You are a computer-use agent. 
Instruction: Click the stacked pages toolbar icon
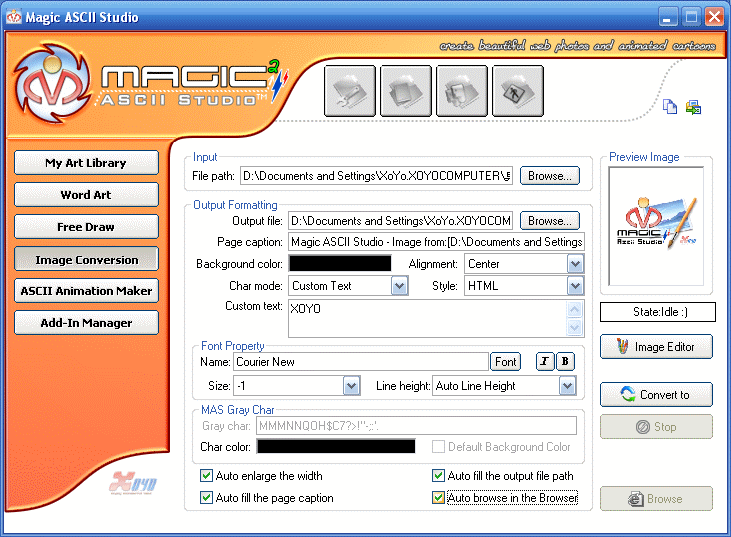click(406, 91)
